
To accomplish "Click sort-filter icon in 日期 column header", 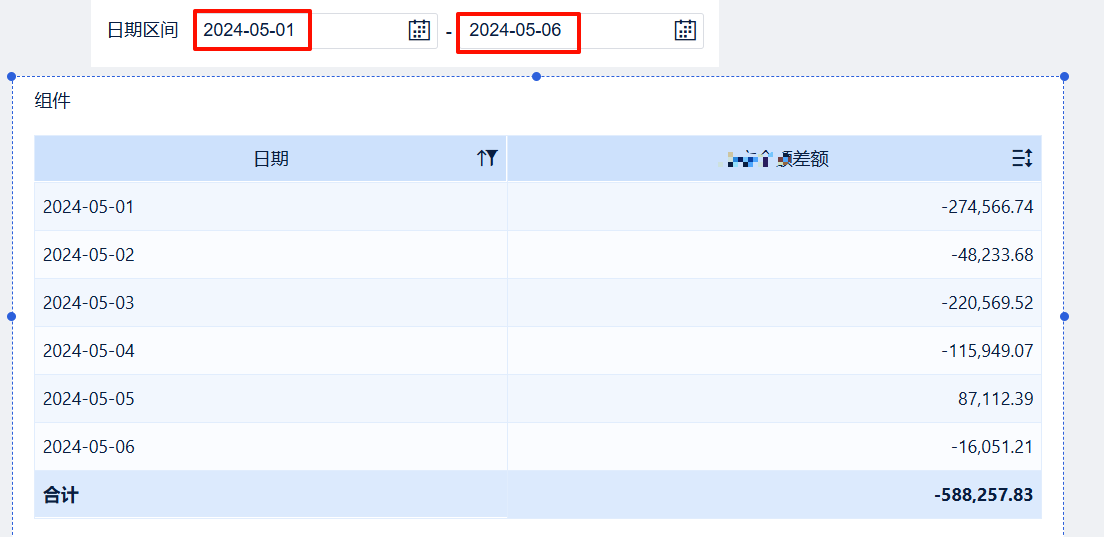I will click(487, 158).
